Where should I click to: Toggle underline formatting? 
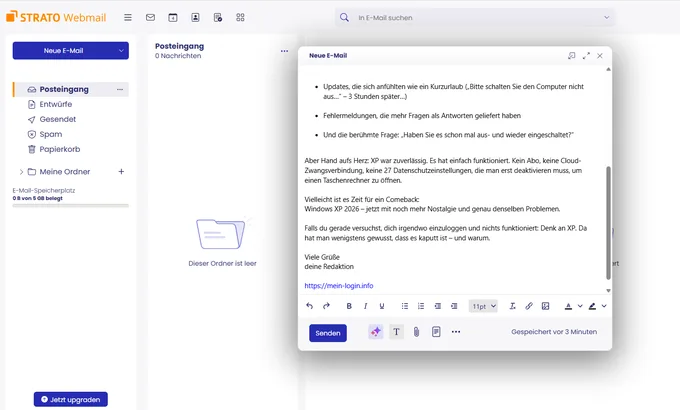pos(382,306)
